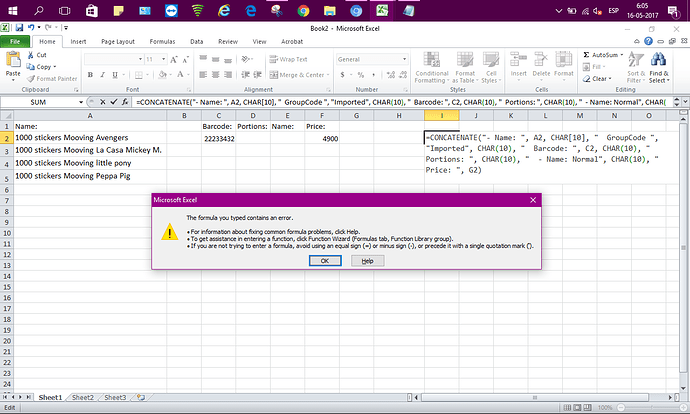The width and height of the screenshot is (690, 414).
Task: Cancel formula entry with X button
Action: (103, 102)
